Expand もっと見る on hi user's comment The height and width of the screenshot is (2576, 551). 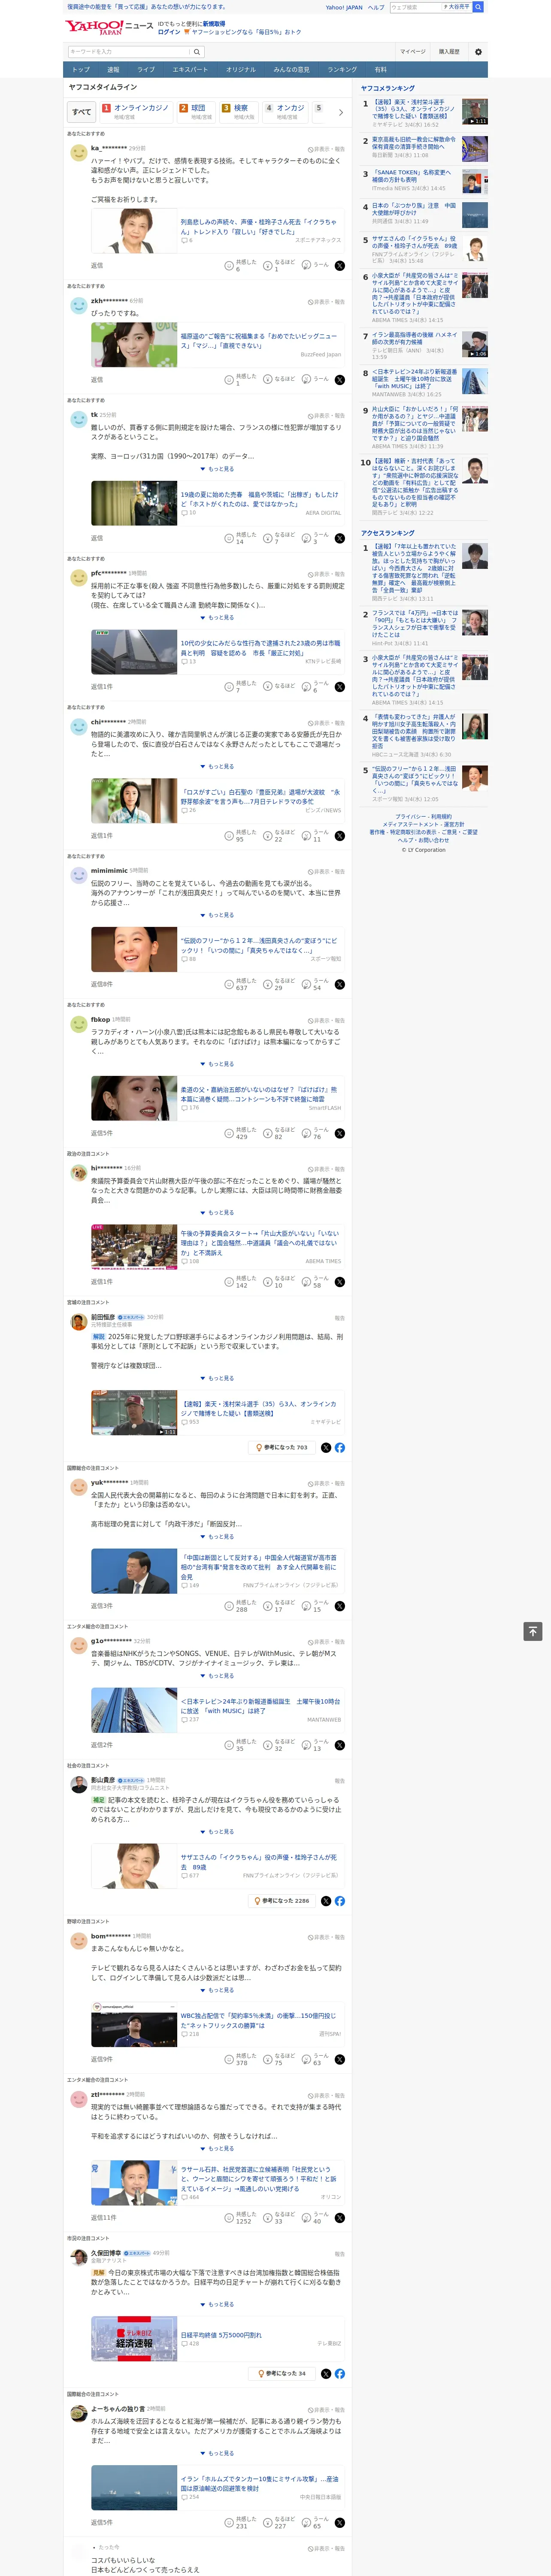click(217, 1212)
